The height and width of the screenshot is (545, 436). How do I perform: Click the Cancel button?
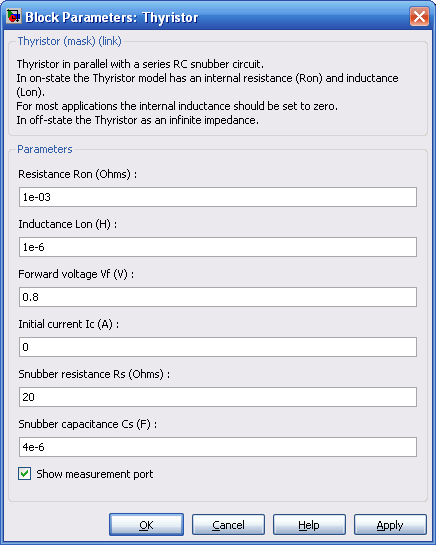228,524
